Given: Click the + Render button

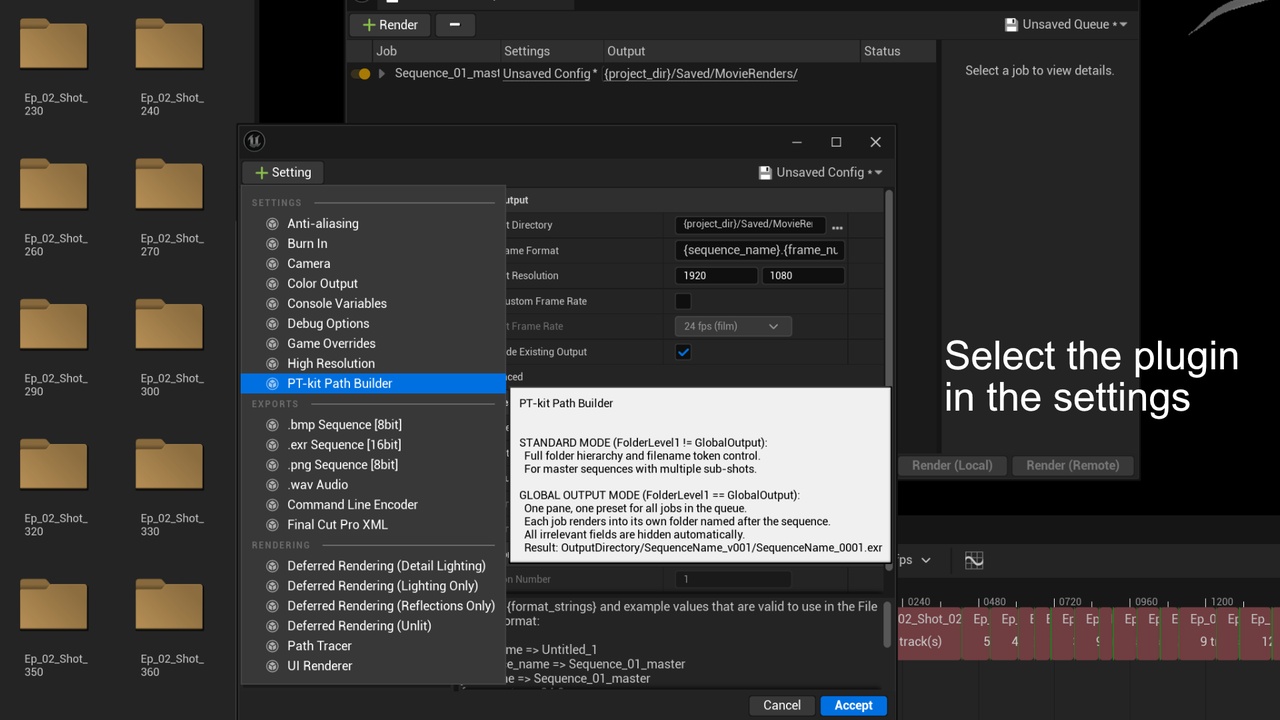Looking at the screenshot, I should tap(390, 25).
